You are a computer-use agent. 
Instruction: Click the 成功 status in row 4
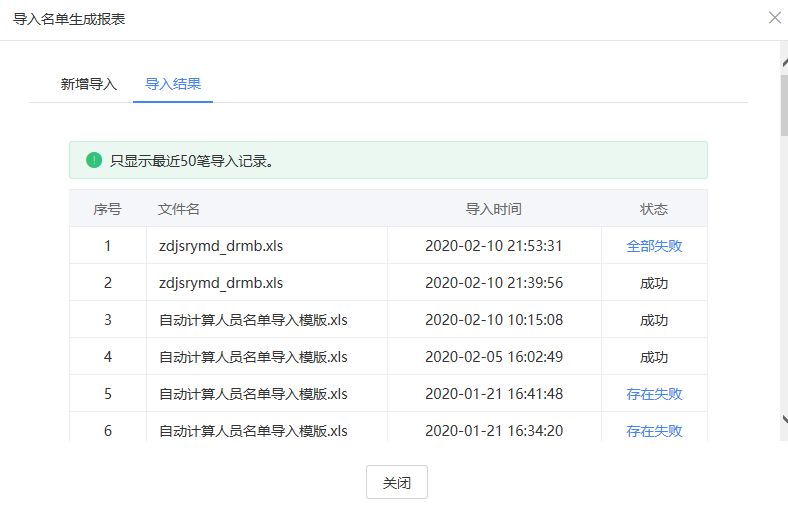click(x=654, y=357)
